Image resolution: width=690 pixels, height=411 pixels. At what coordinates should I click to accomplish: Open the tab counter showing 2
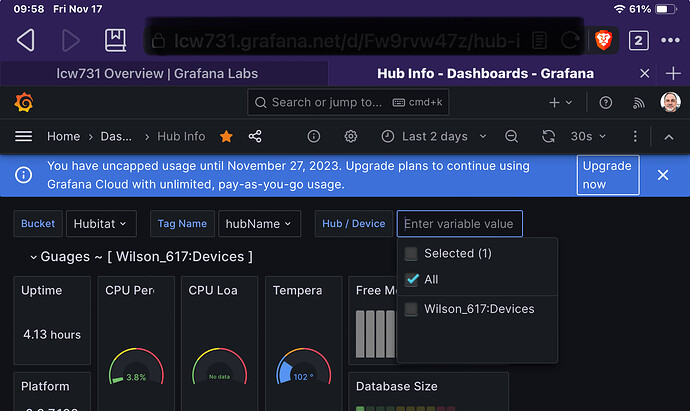(638, 40)
